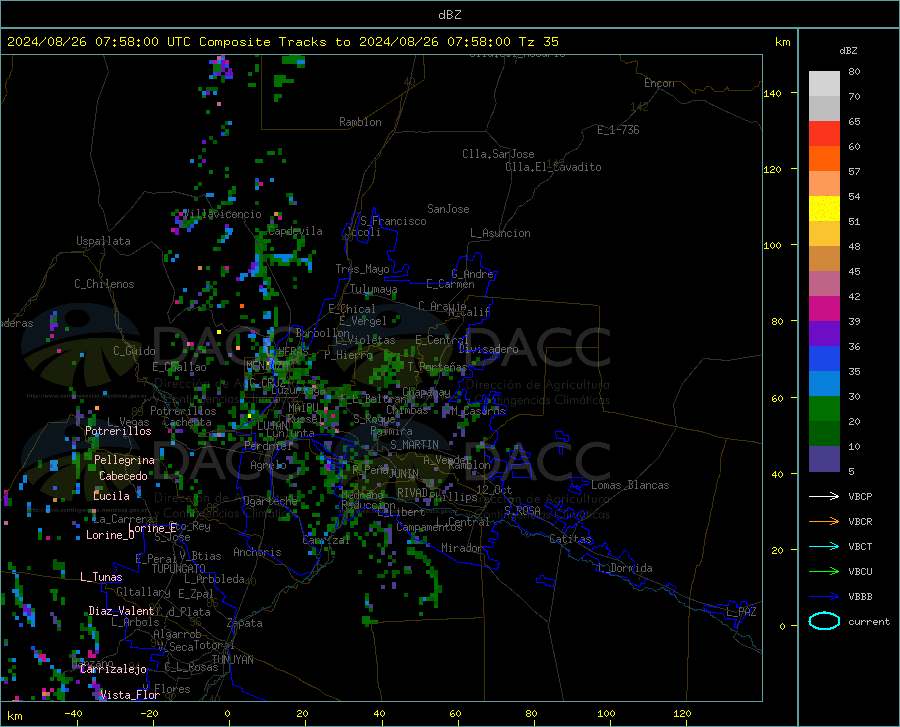Pick the purple 36-39 dBZ swatch
This screenshot has height=727, width=900.
click(x=824, y=334)
